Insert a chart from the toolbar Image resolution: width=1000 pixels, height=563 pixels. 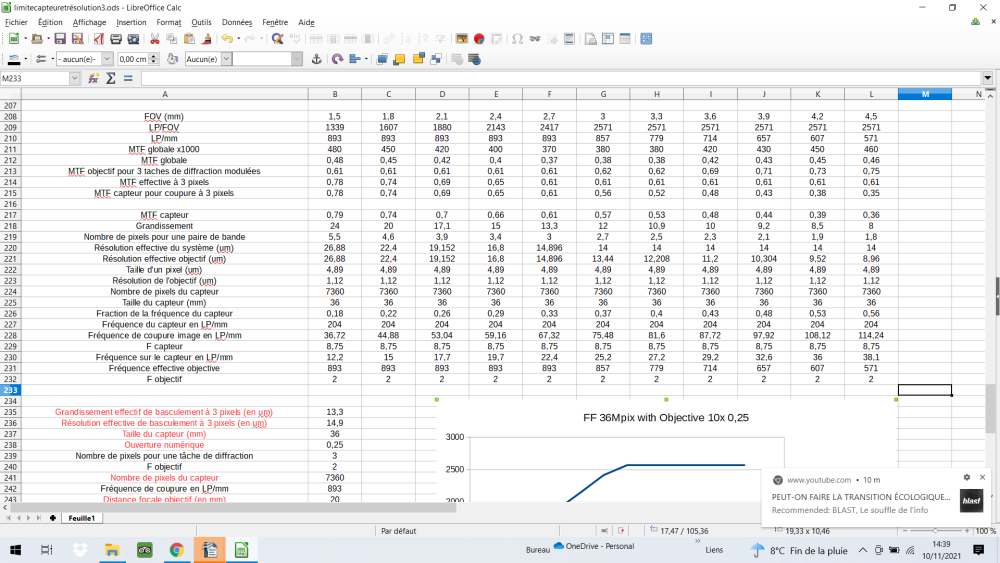(x=479, y=39)
